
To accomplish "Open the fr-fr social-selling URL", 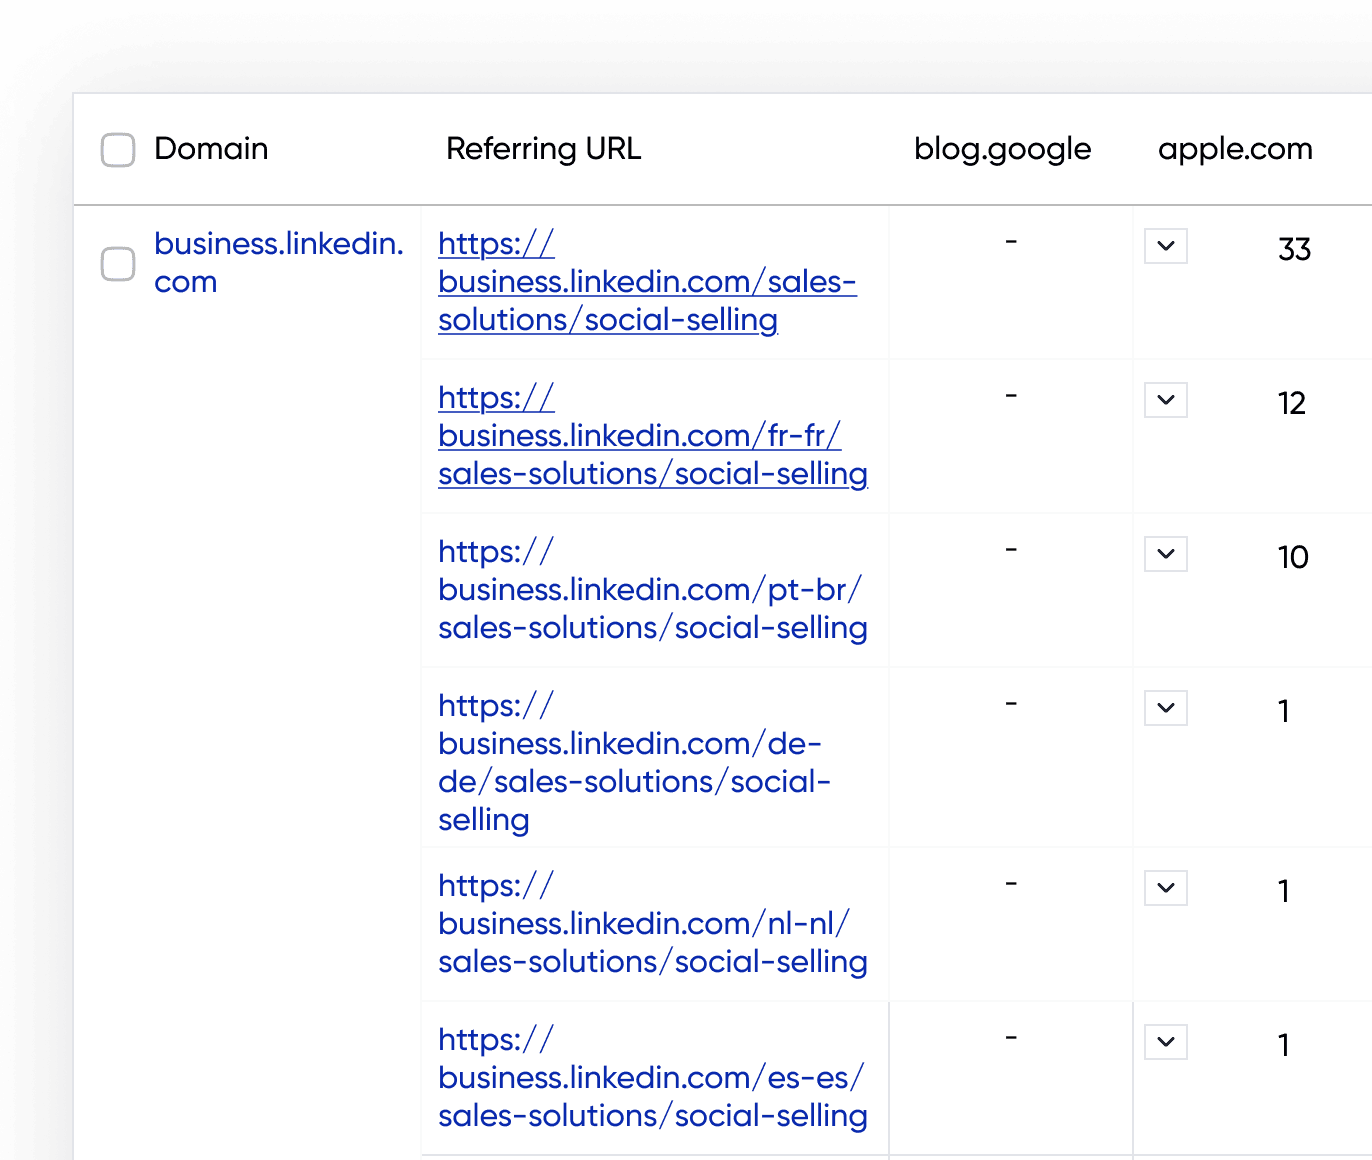I will [x=652, y=435].
